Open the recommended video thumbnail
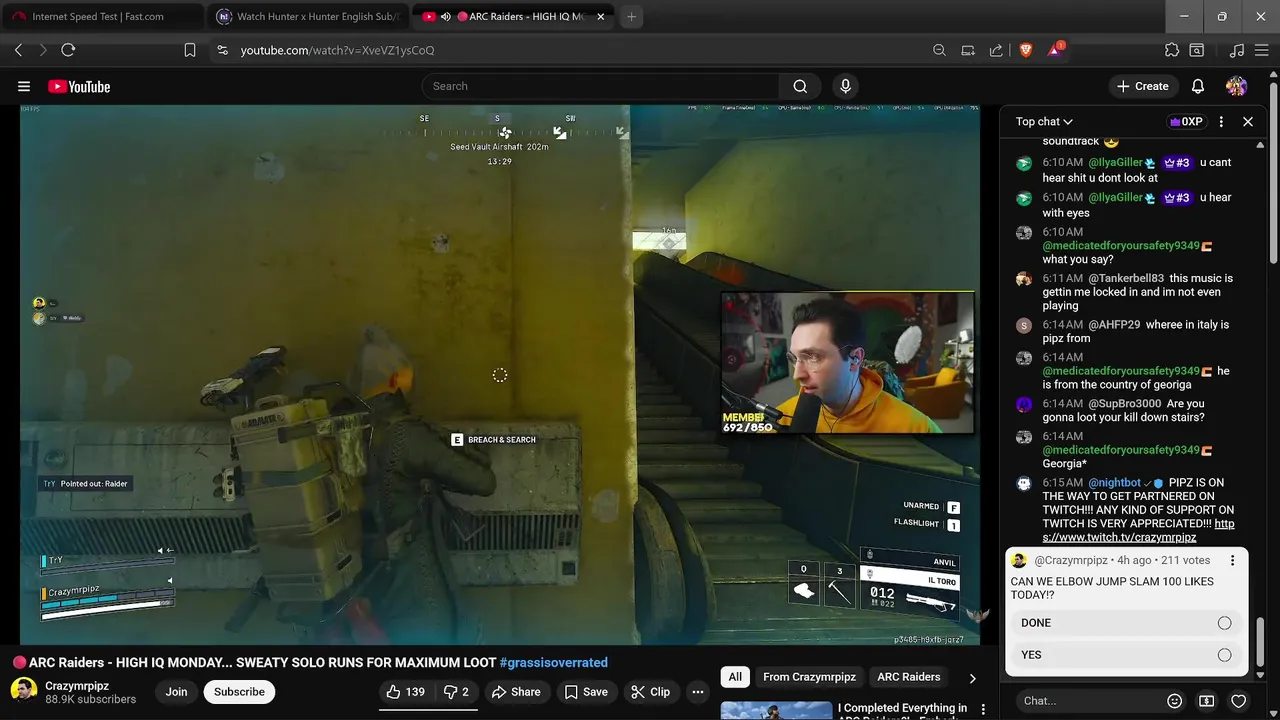The height and width of the screenshot is (720, 1280). pyautogui.click(x=776, y=710)
